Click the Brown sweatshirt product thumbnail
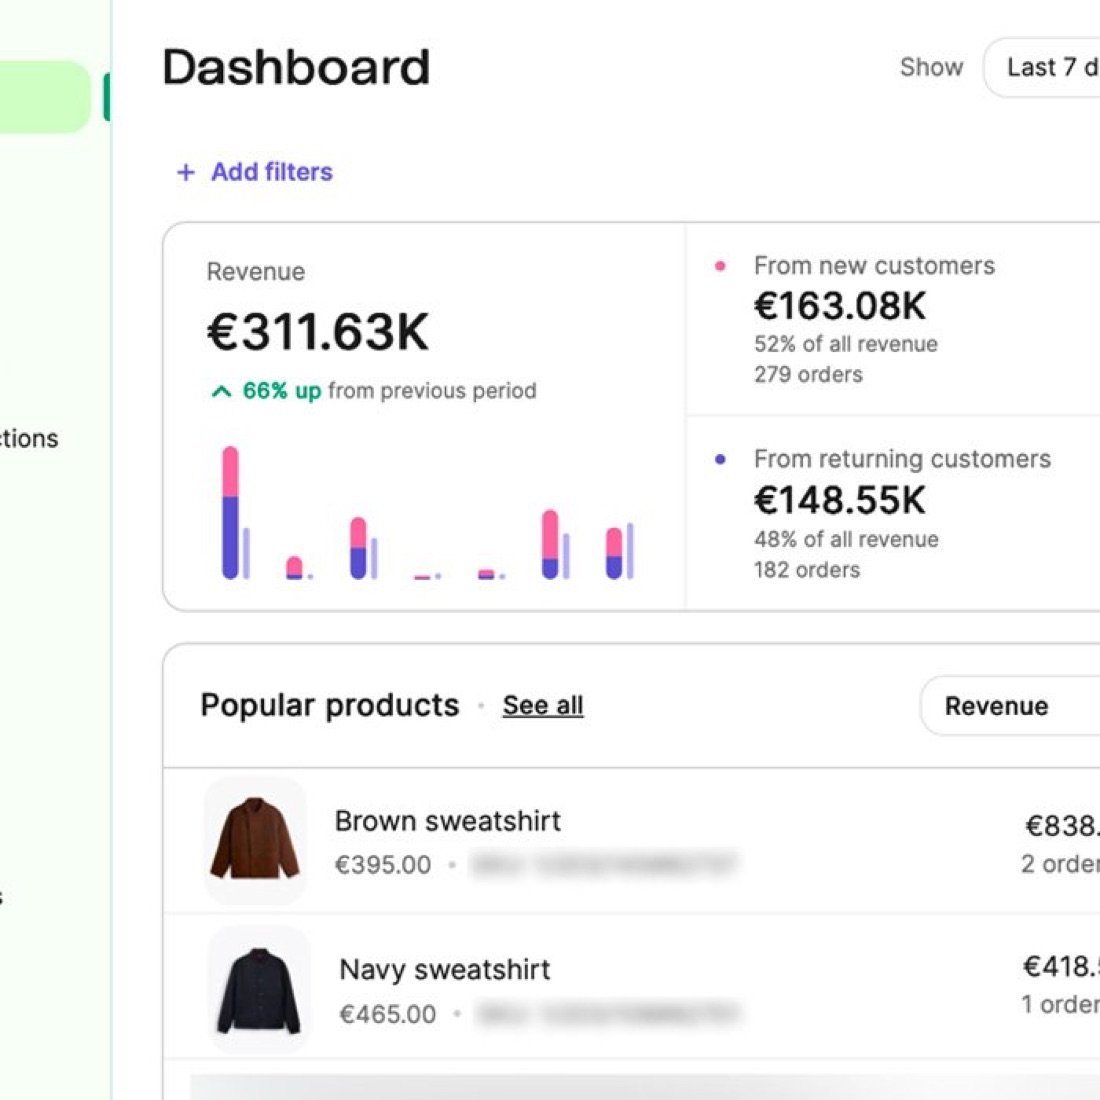This screenshot has width=1100, height=1100. coord(255,839)
